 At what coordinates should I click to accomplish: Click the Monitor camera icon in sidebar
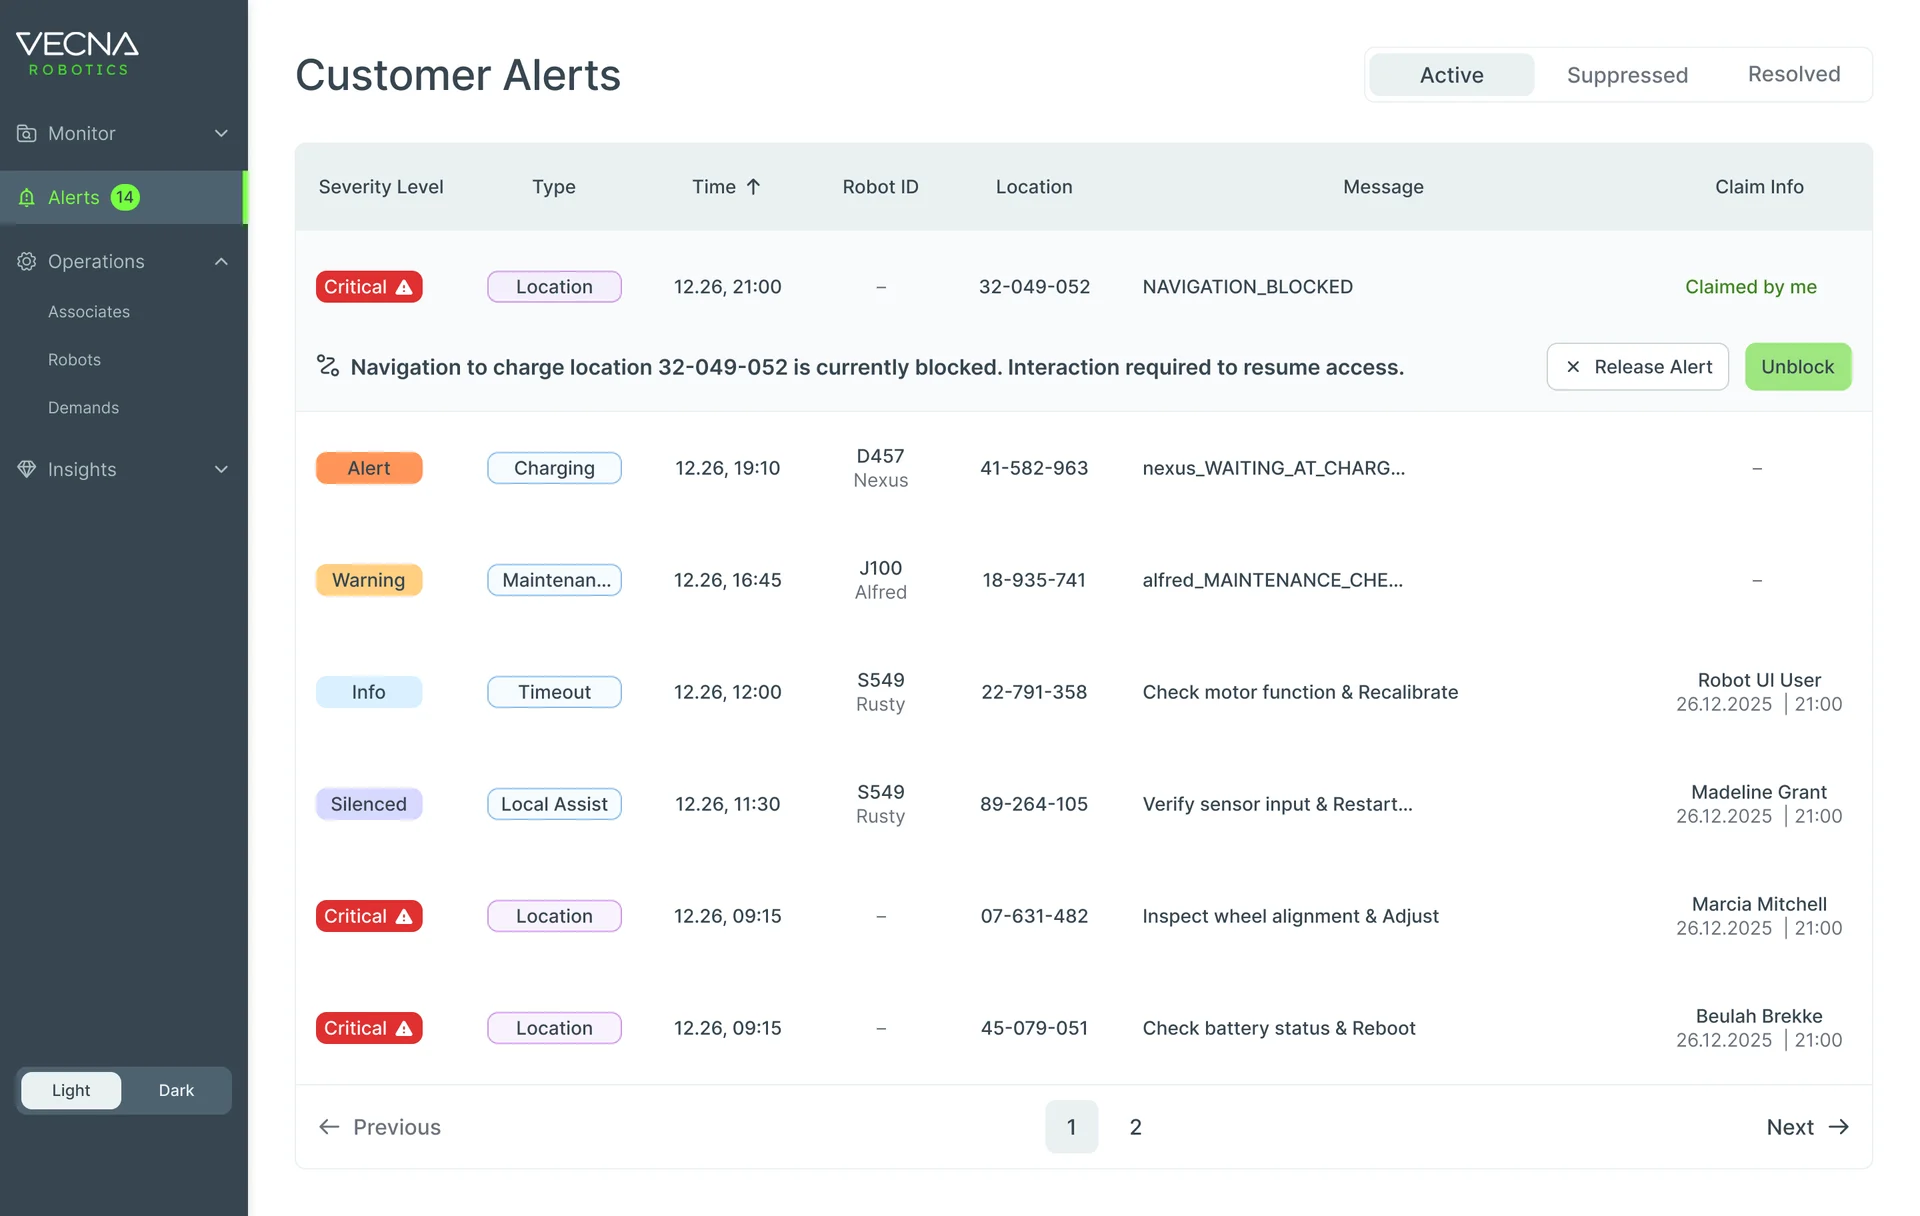(x=27, y=133)
